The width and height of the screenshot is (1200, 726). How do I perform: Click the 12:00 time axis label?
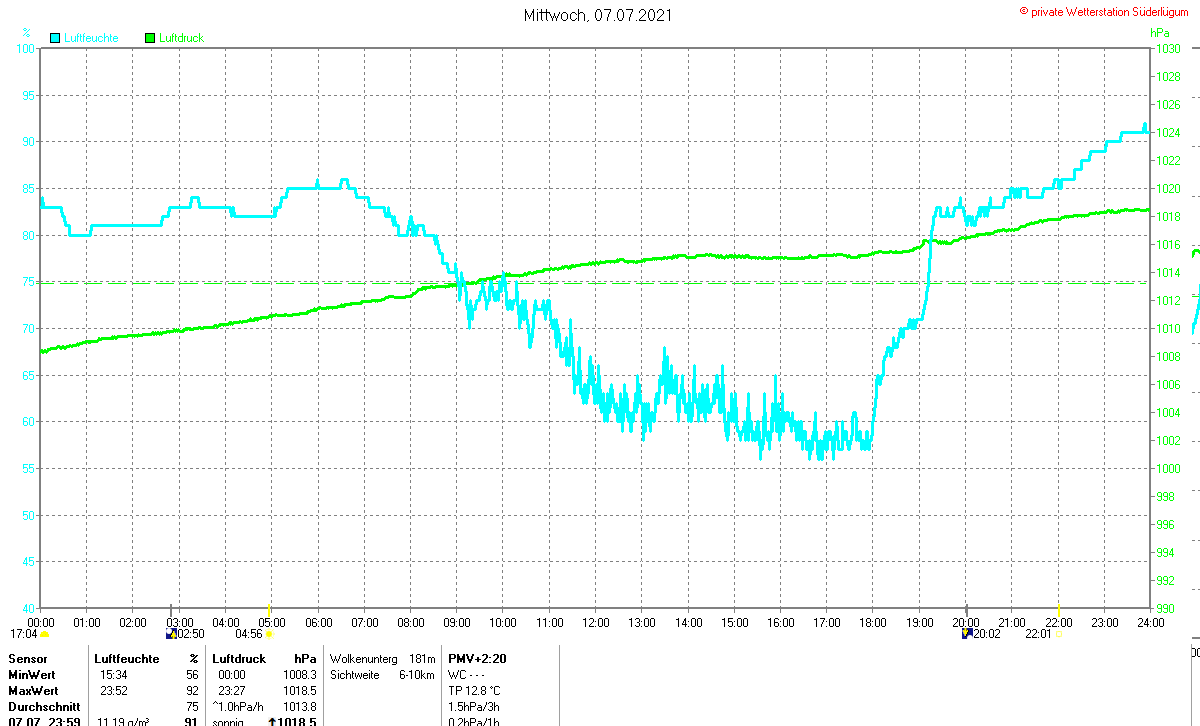(x=595, y=623)
